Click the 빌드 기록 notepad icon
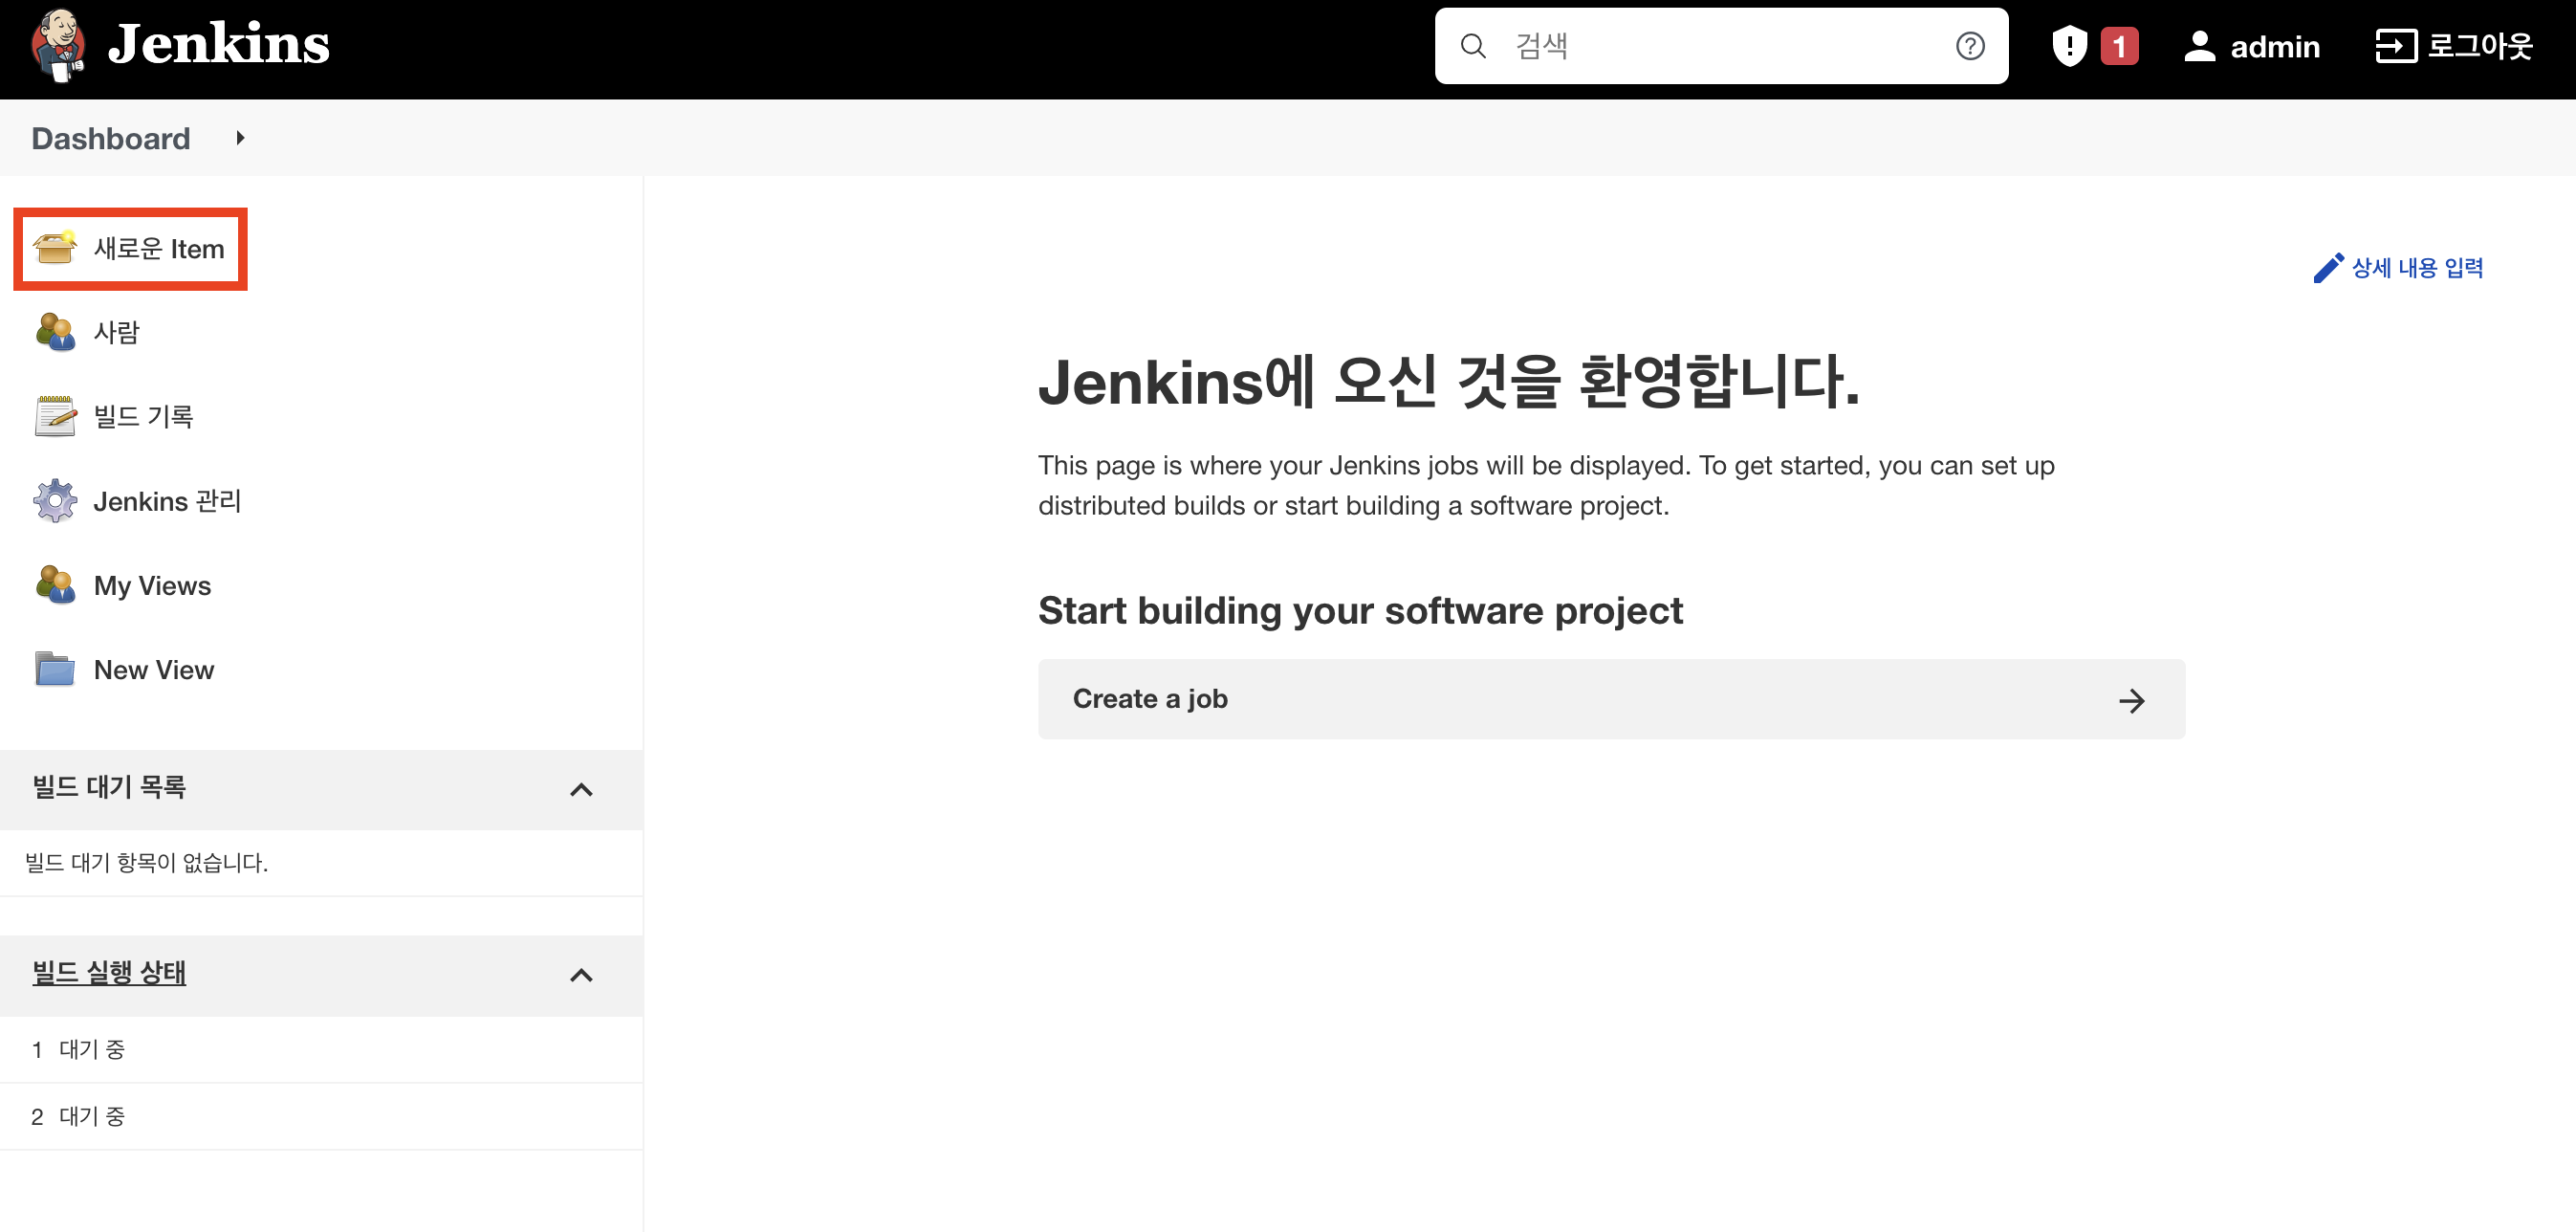The height and width of the screenshot is (1232, 2576). coord(55,416)
